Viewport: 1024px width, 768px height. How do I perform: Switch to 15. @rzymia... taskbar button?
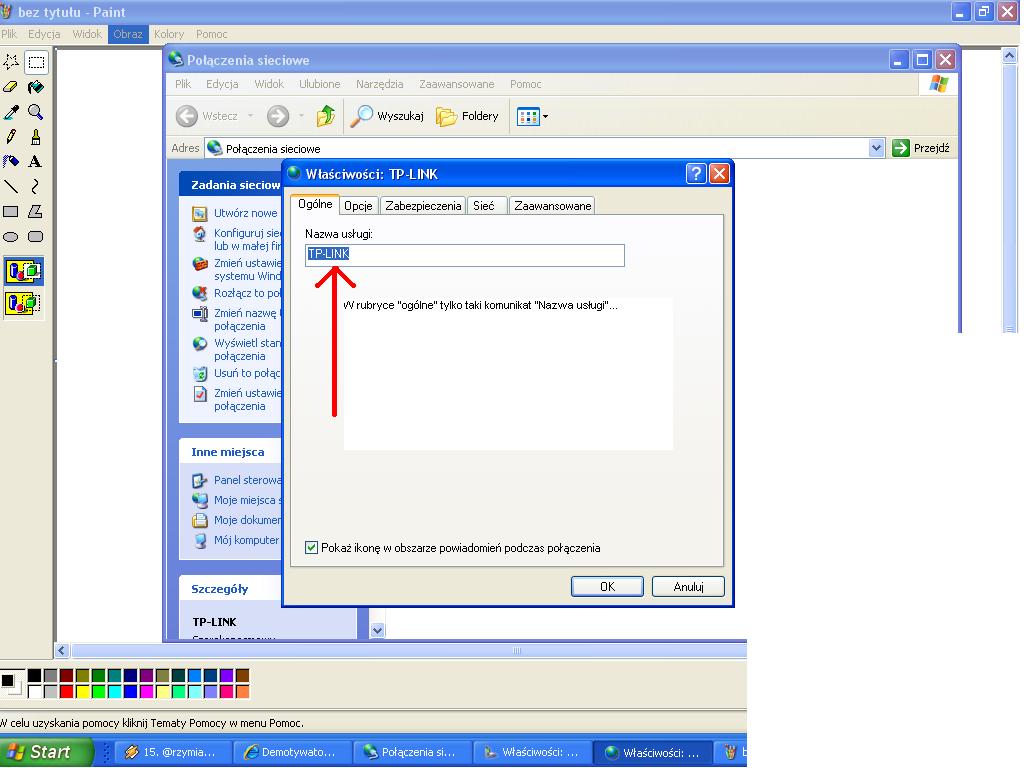[x=173, y=752]
